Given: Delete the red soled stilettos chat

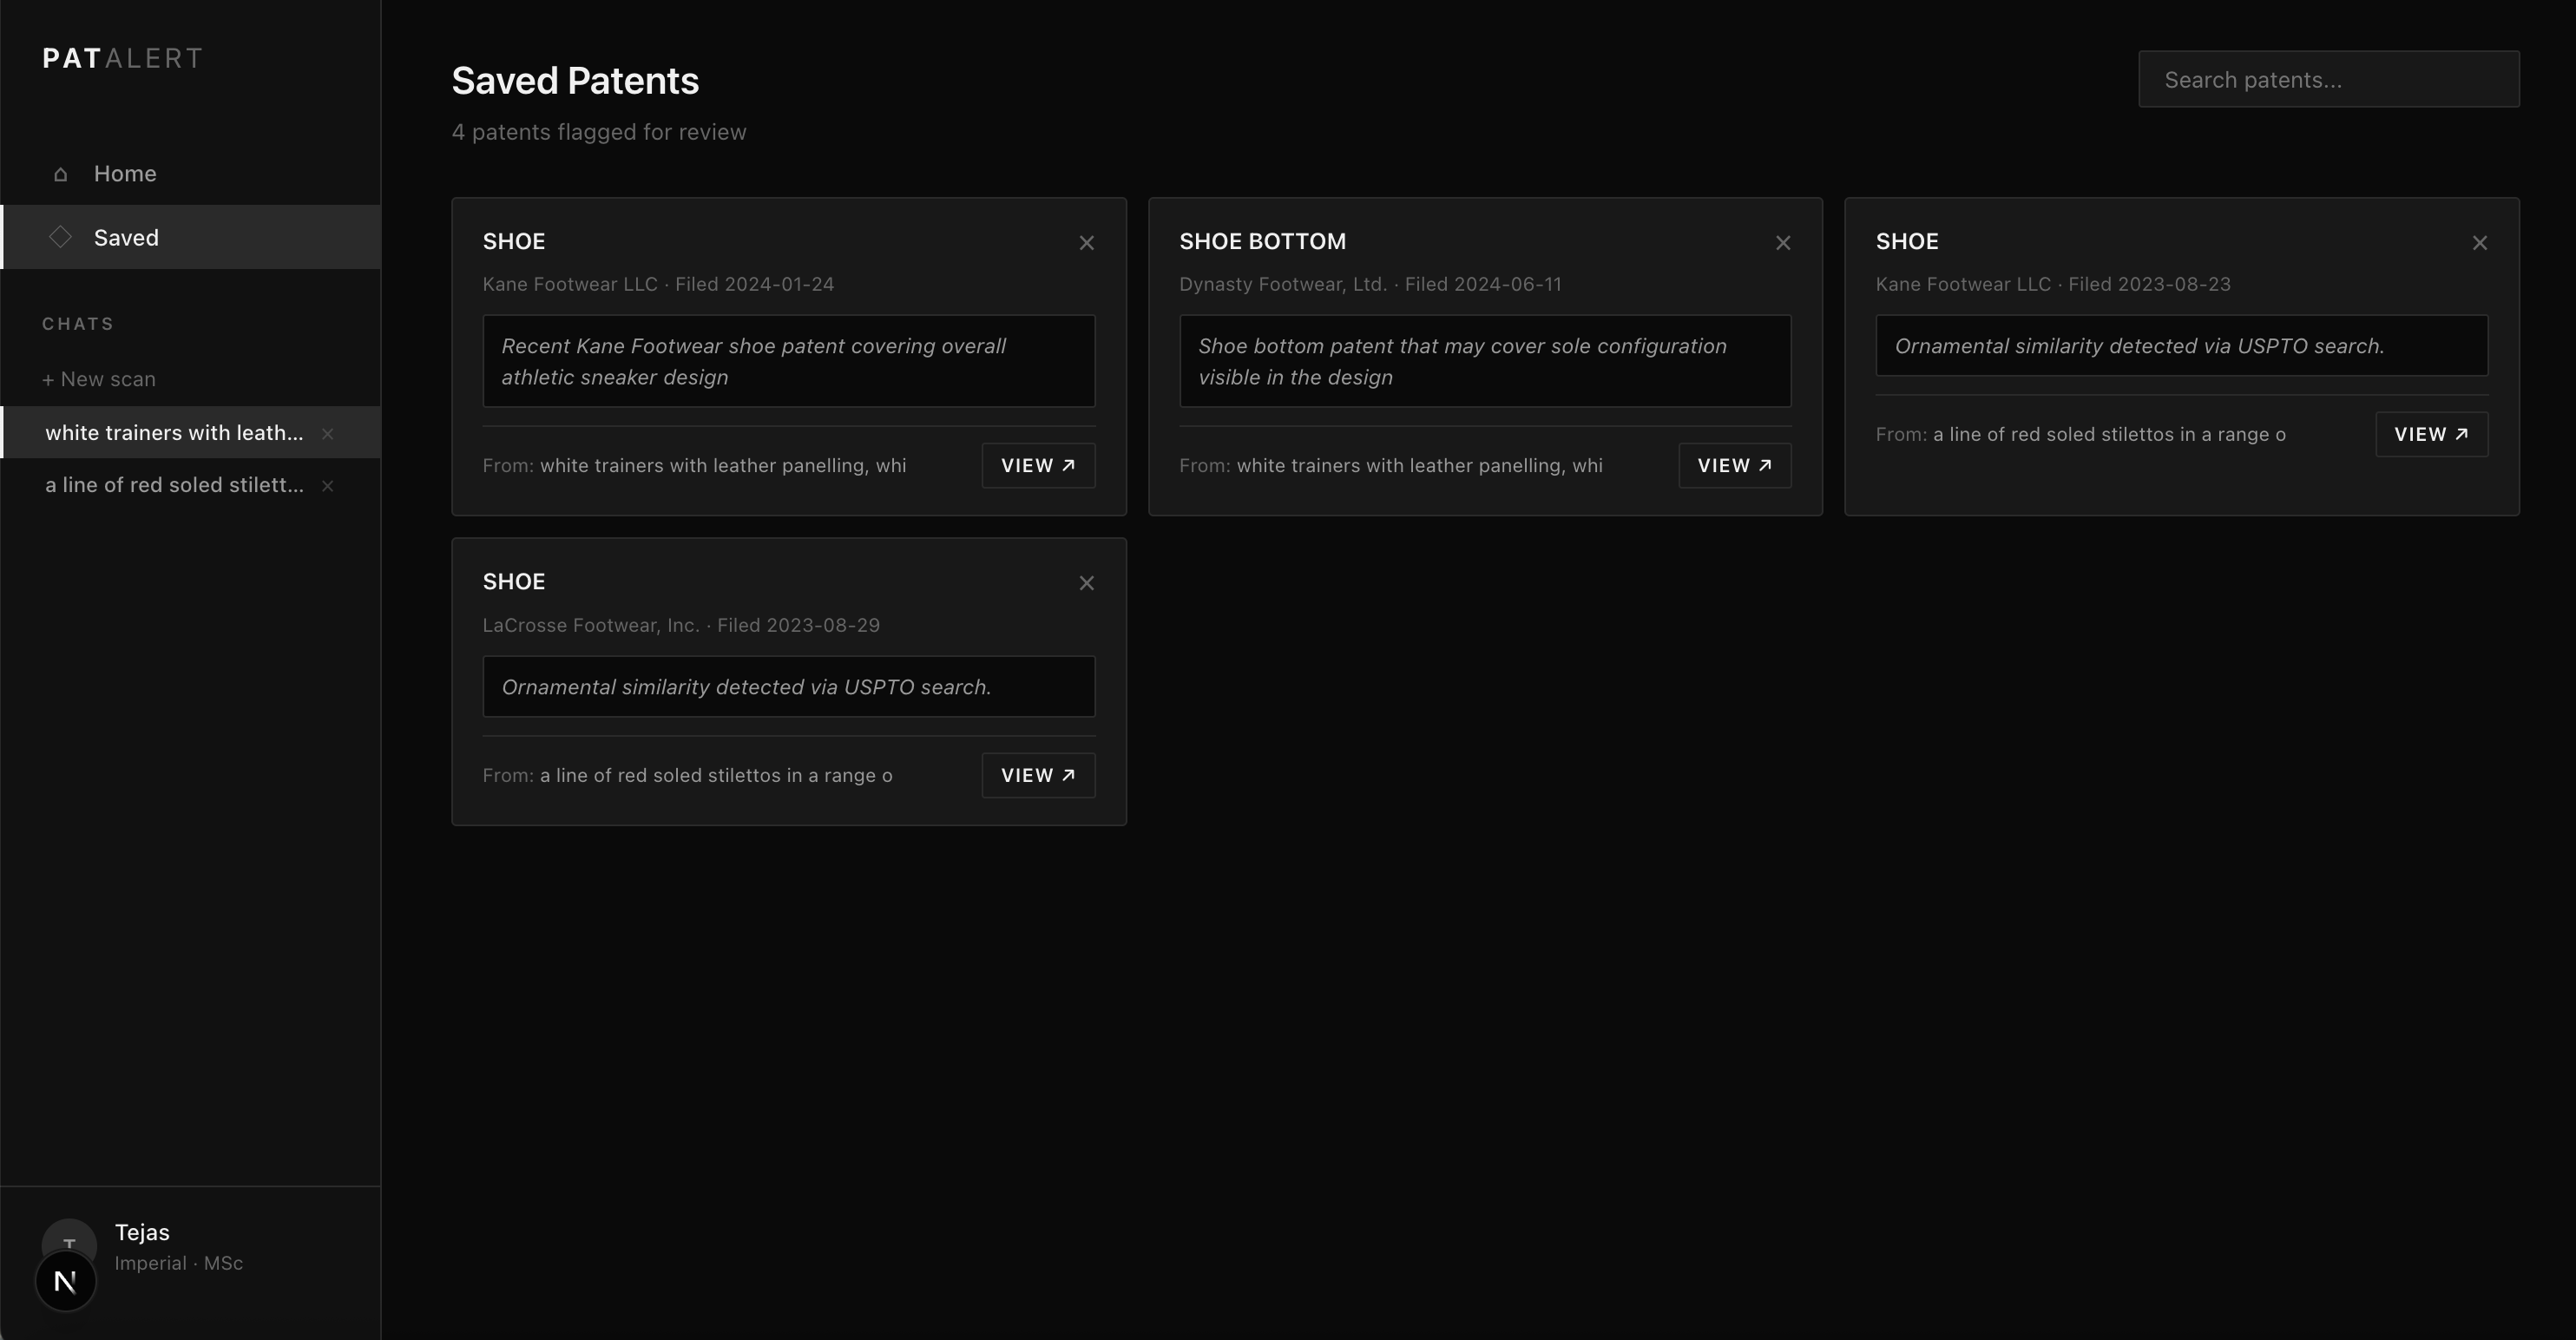Looking at the screenshot, I should [327, 486].
